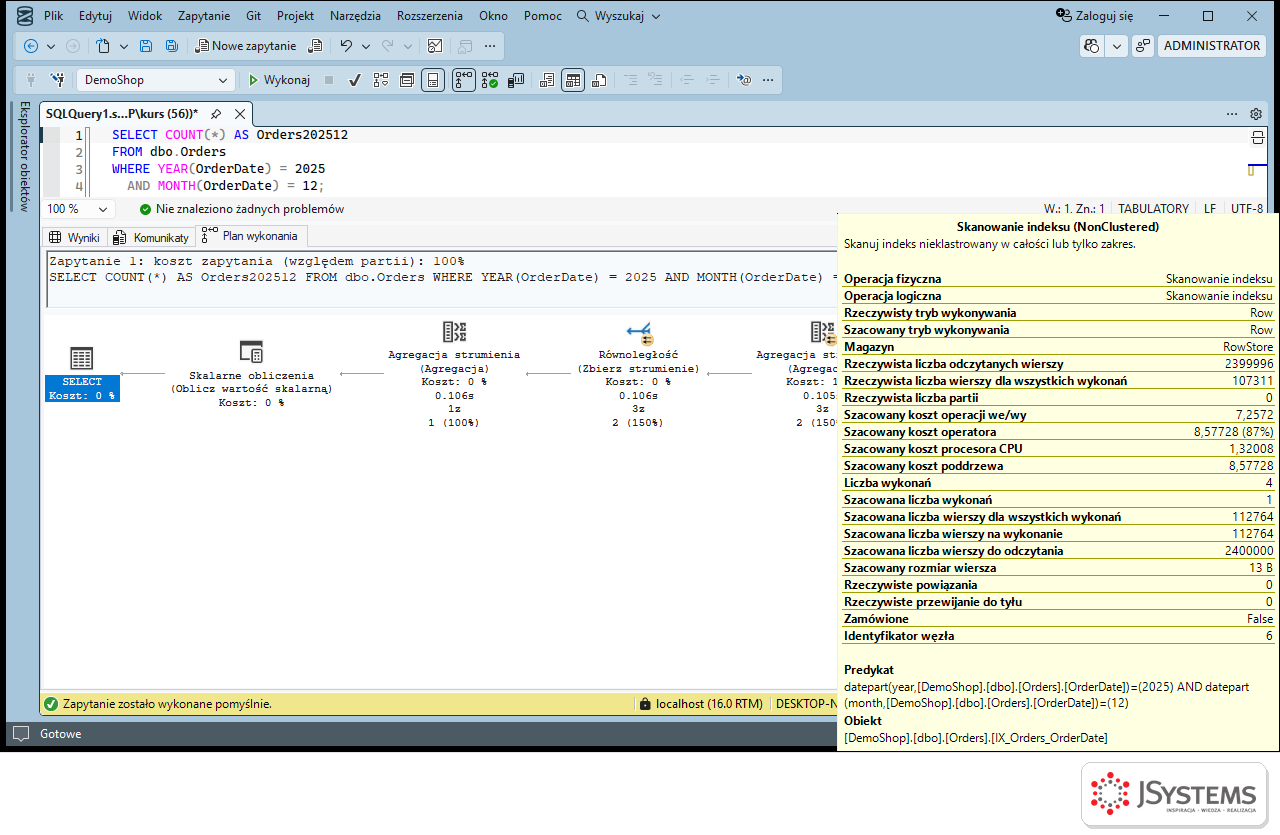The width and height of the screenshot is (1280, 835).
Task: Click the Parse query checkmark icon
Action: tap(354, 80)
